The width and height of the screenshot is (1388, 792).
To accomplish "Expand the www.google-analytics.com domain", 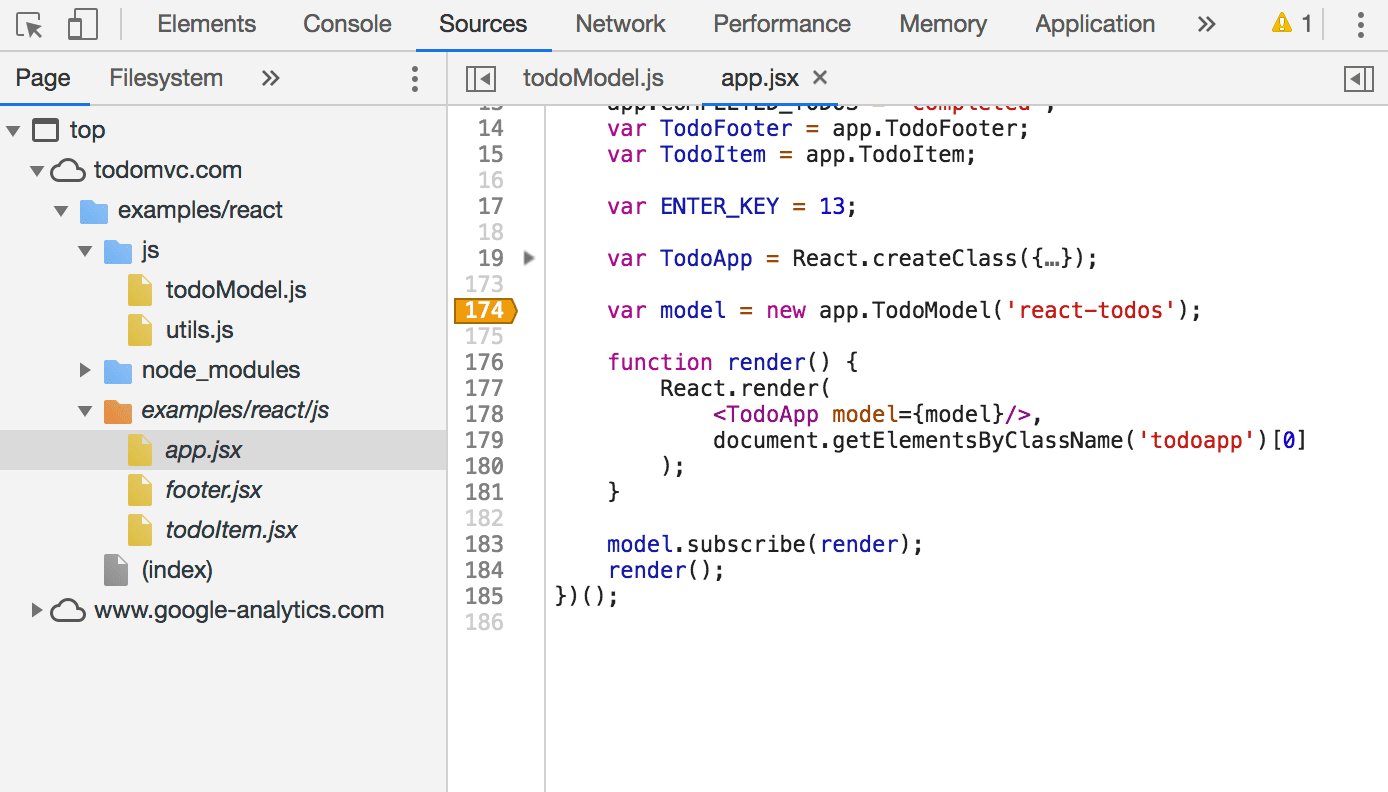I will coord(37,610).
